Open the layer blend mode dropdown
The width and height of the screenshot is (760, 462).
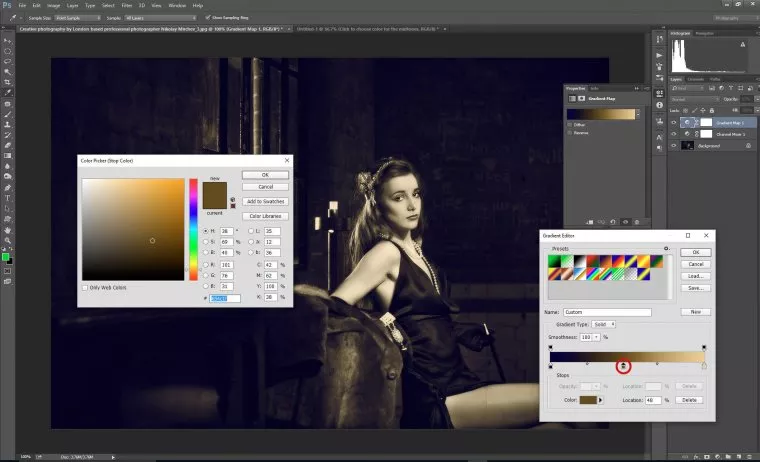(x=694, y=99)
